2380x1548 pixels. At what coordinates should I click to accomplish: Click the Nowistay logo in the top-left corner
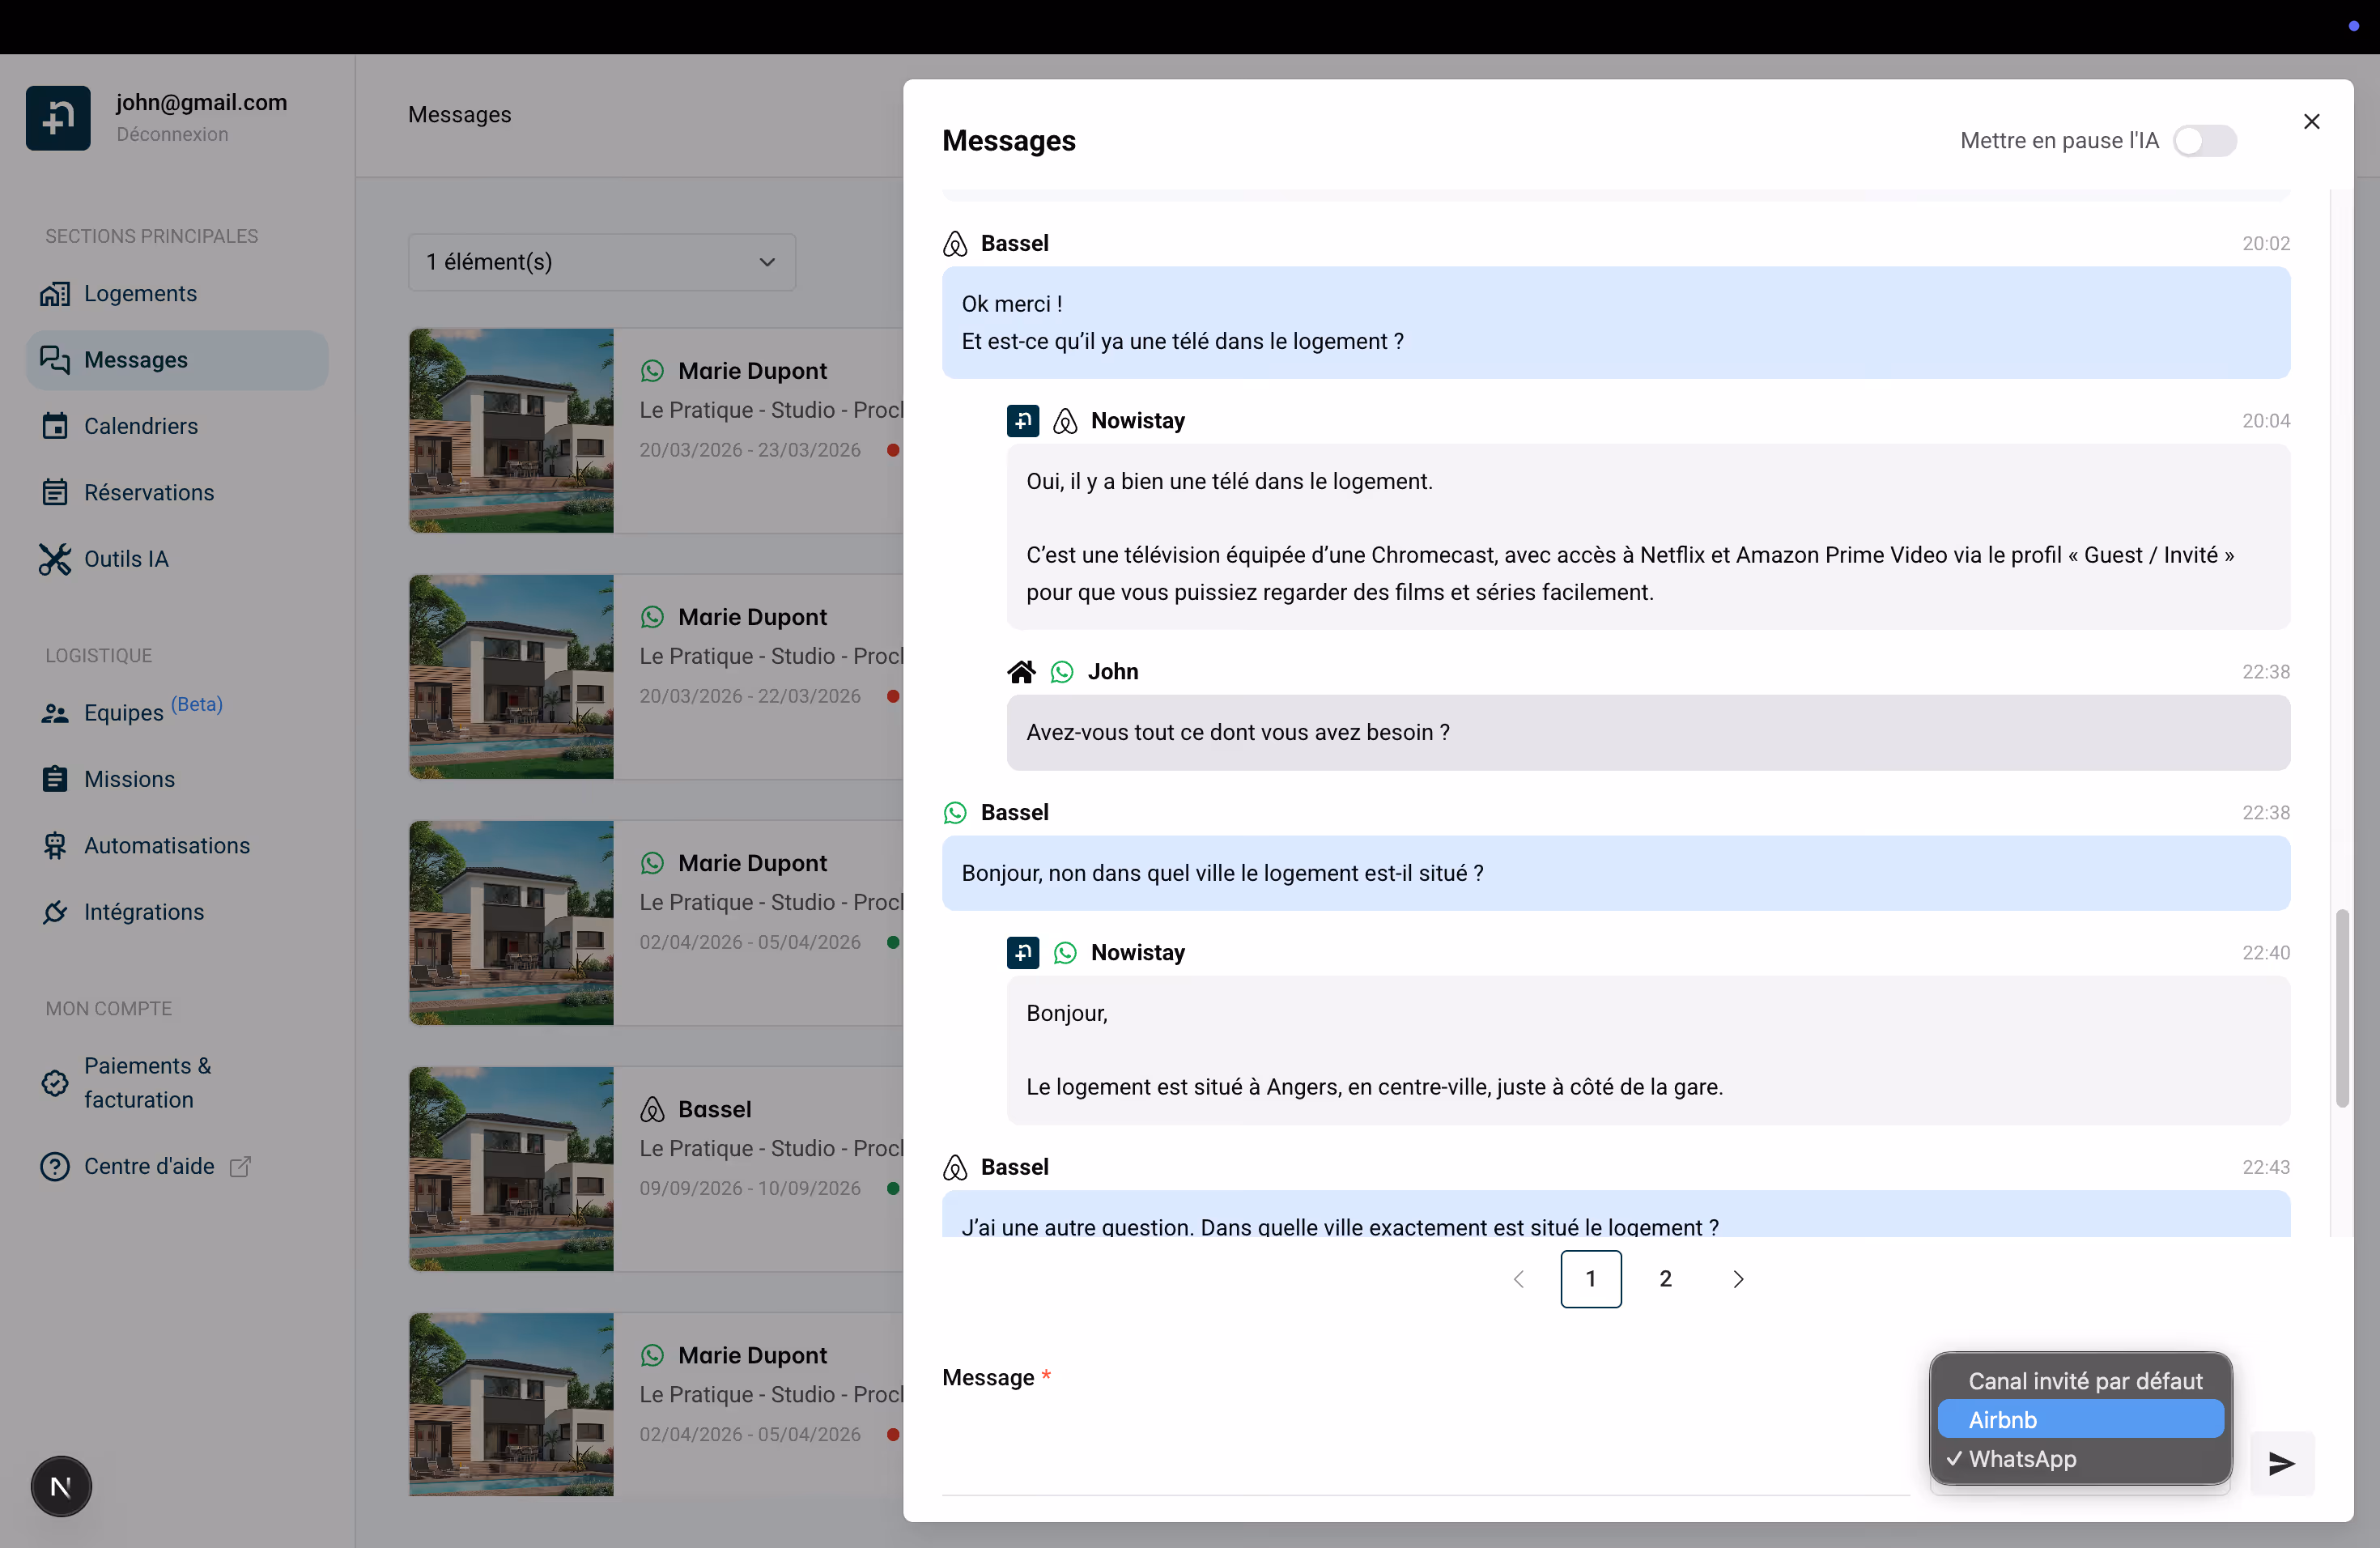click(57, 117)
